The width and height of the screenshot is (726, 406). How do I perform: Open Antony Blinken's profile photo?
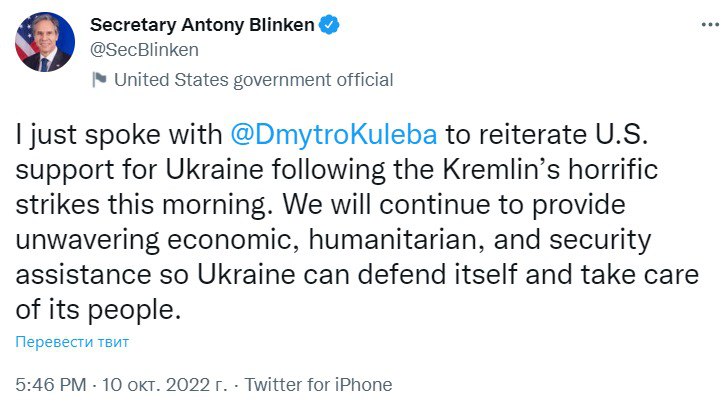(42, 43)
